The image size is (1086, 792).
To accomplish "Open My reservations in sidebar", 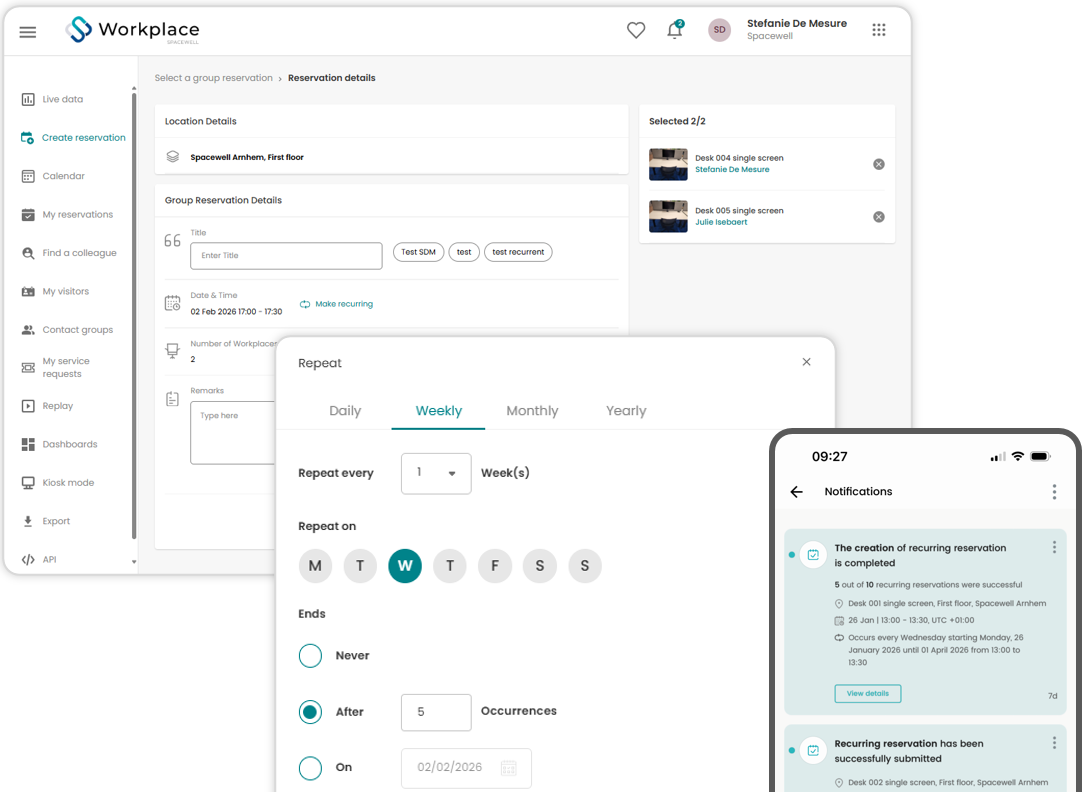I will (67, 215).
